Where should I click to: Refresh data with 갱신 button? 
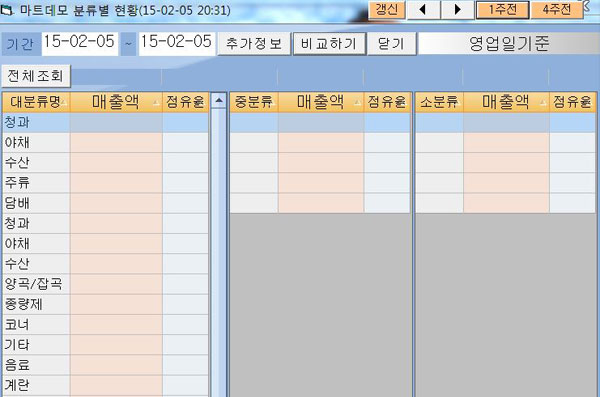(386, 10)
